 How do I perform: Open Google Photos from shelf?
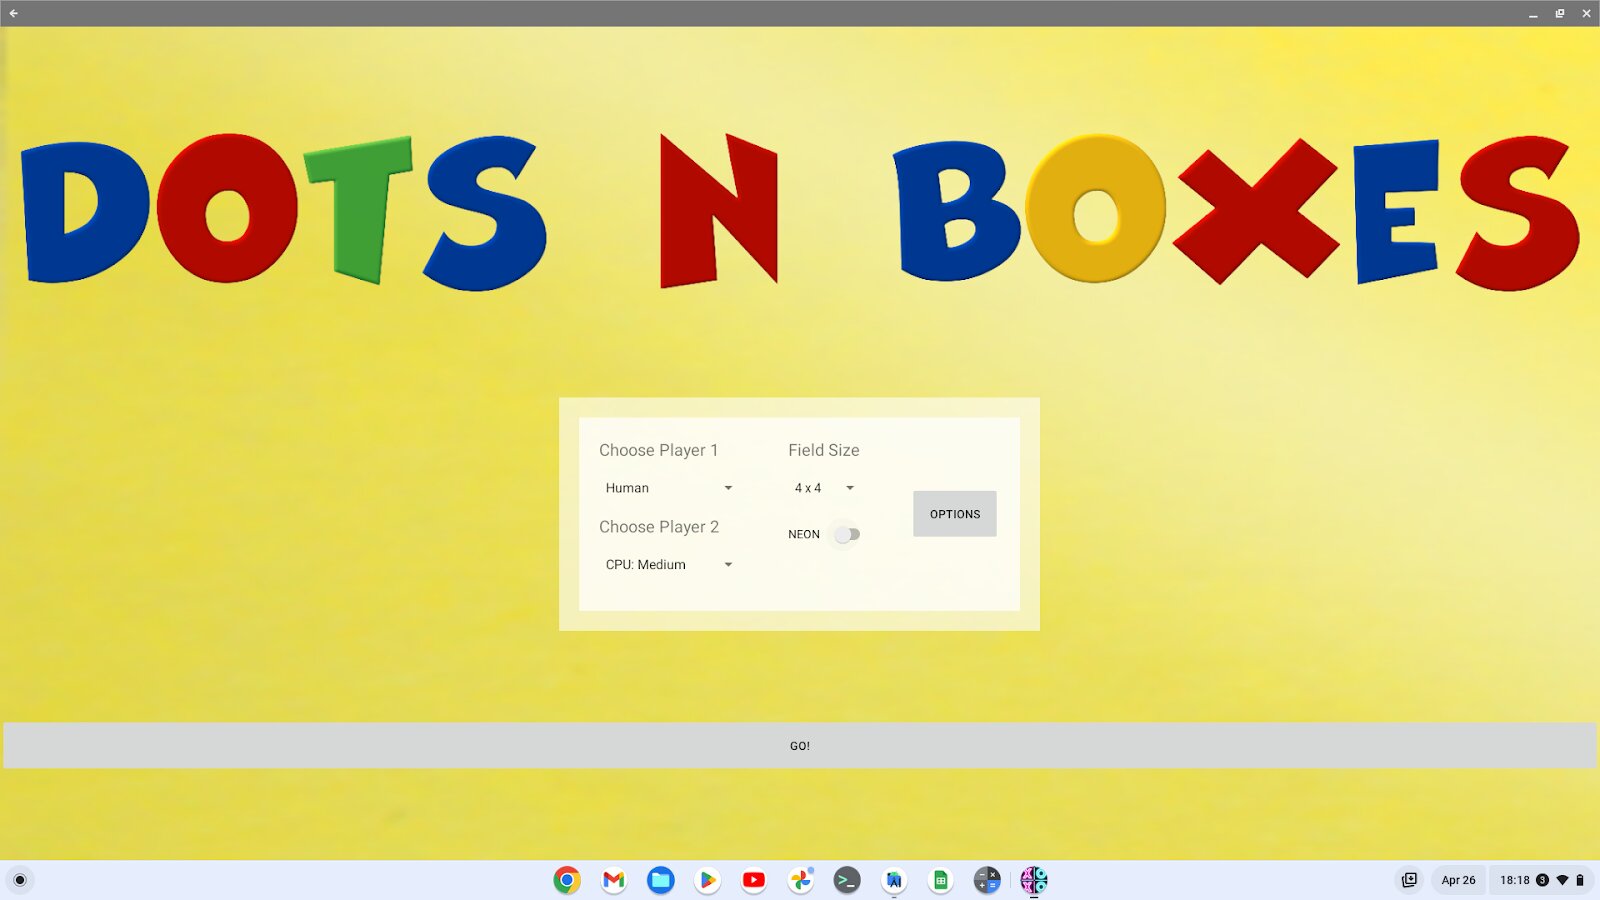[x=801, y=880]
